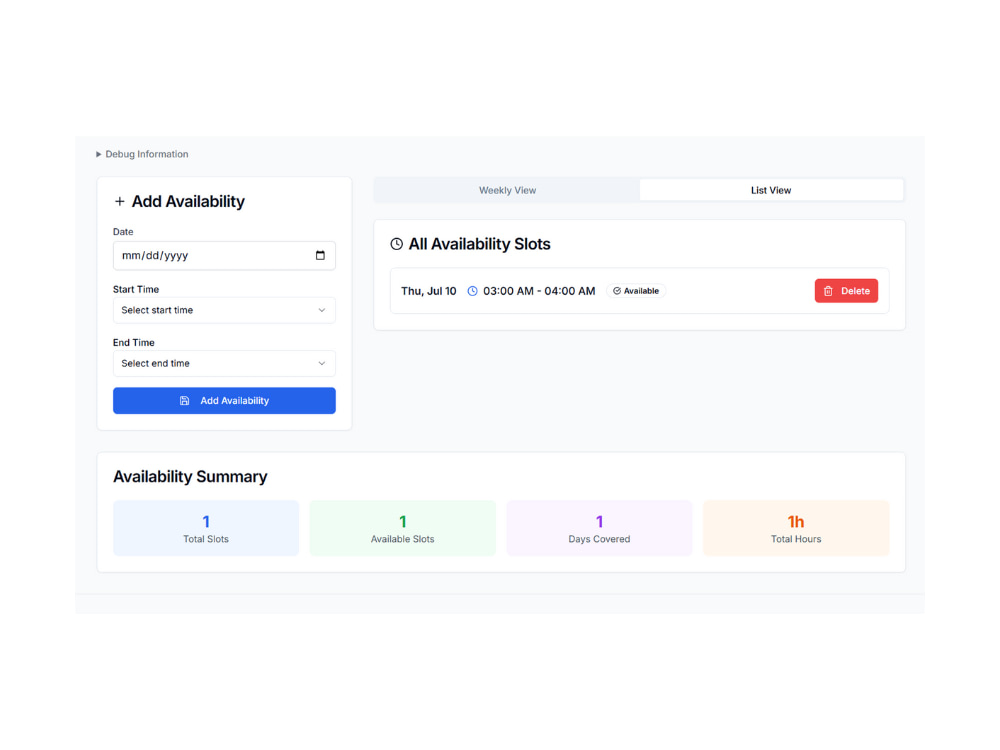Click the Total Hours 1h summary card
Image resolution: width=1000 pixels, height=750 pixels.
click(796, 528)
